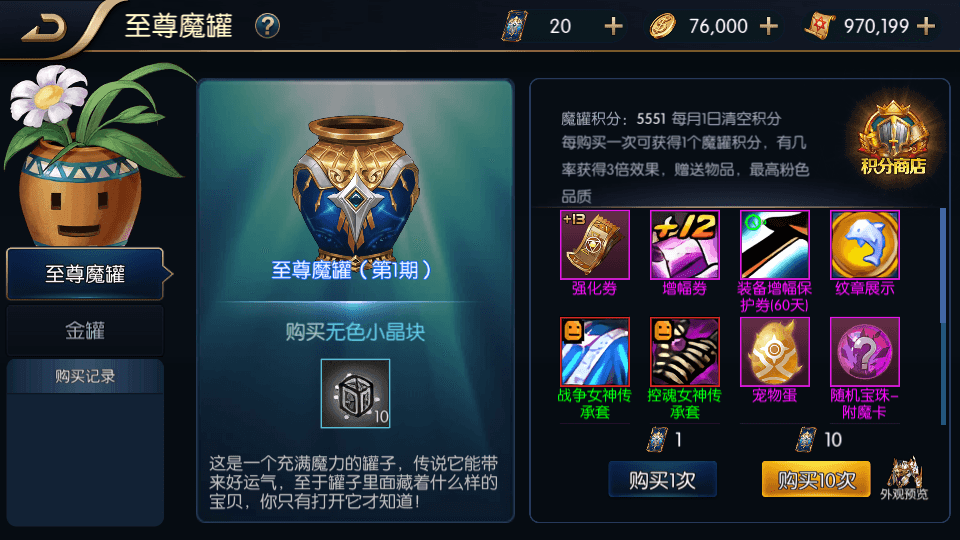Select the 宠物蛋 pet egg icon
The height and width of the screenshot is (540, 960).
click(774, 351)
